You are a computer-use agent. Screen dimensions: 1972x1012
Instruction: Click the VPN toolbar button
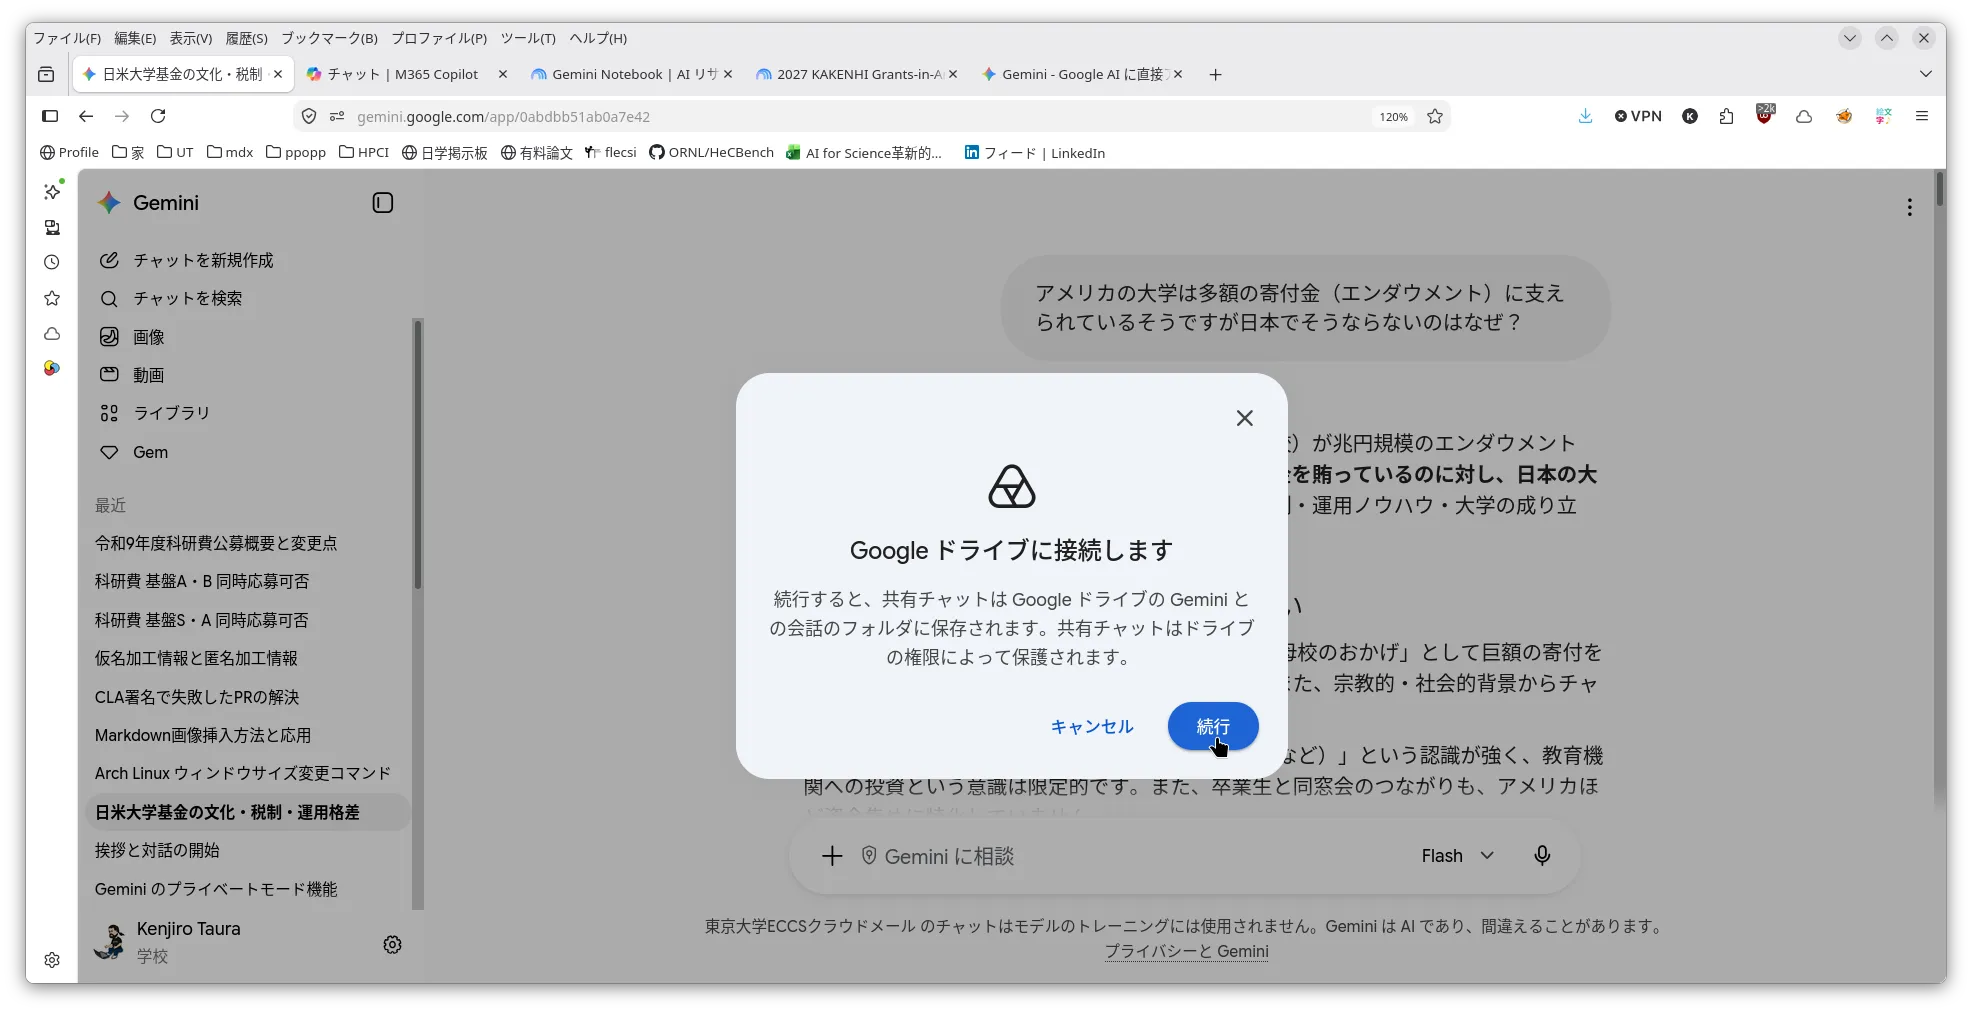1638,116
